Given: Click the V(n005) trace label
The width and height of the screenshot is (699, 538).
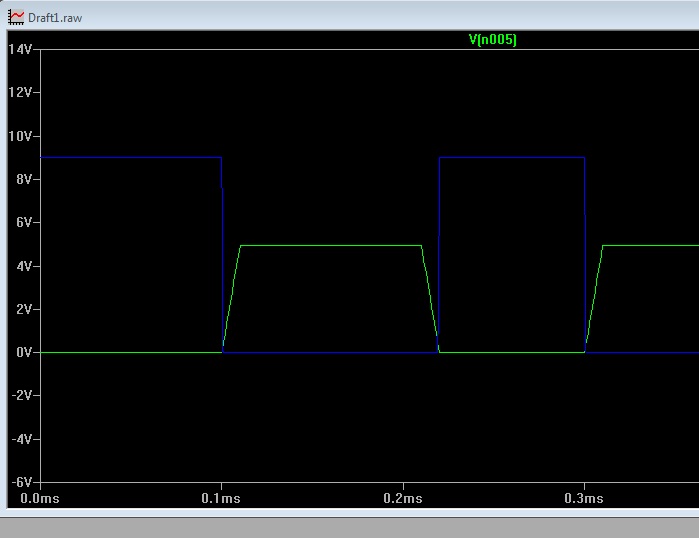Looking at the screenshot, I should pyautogui.click(x=492, y=40).
